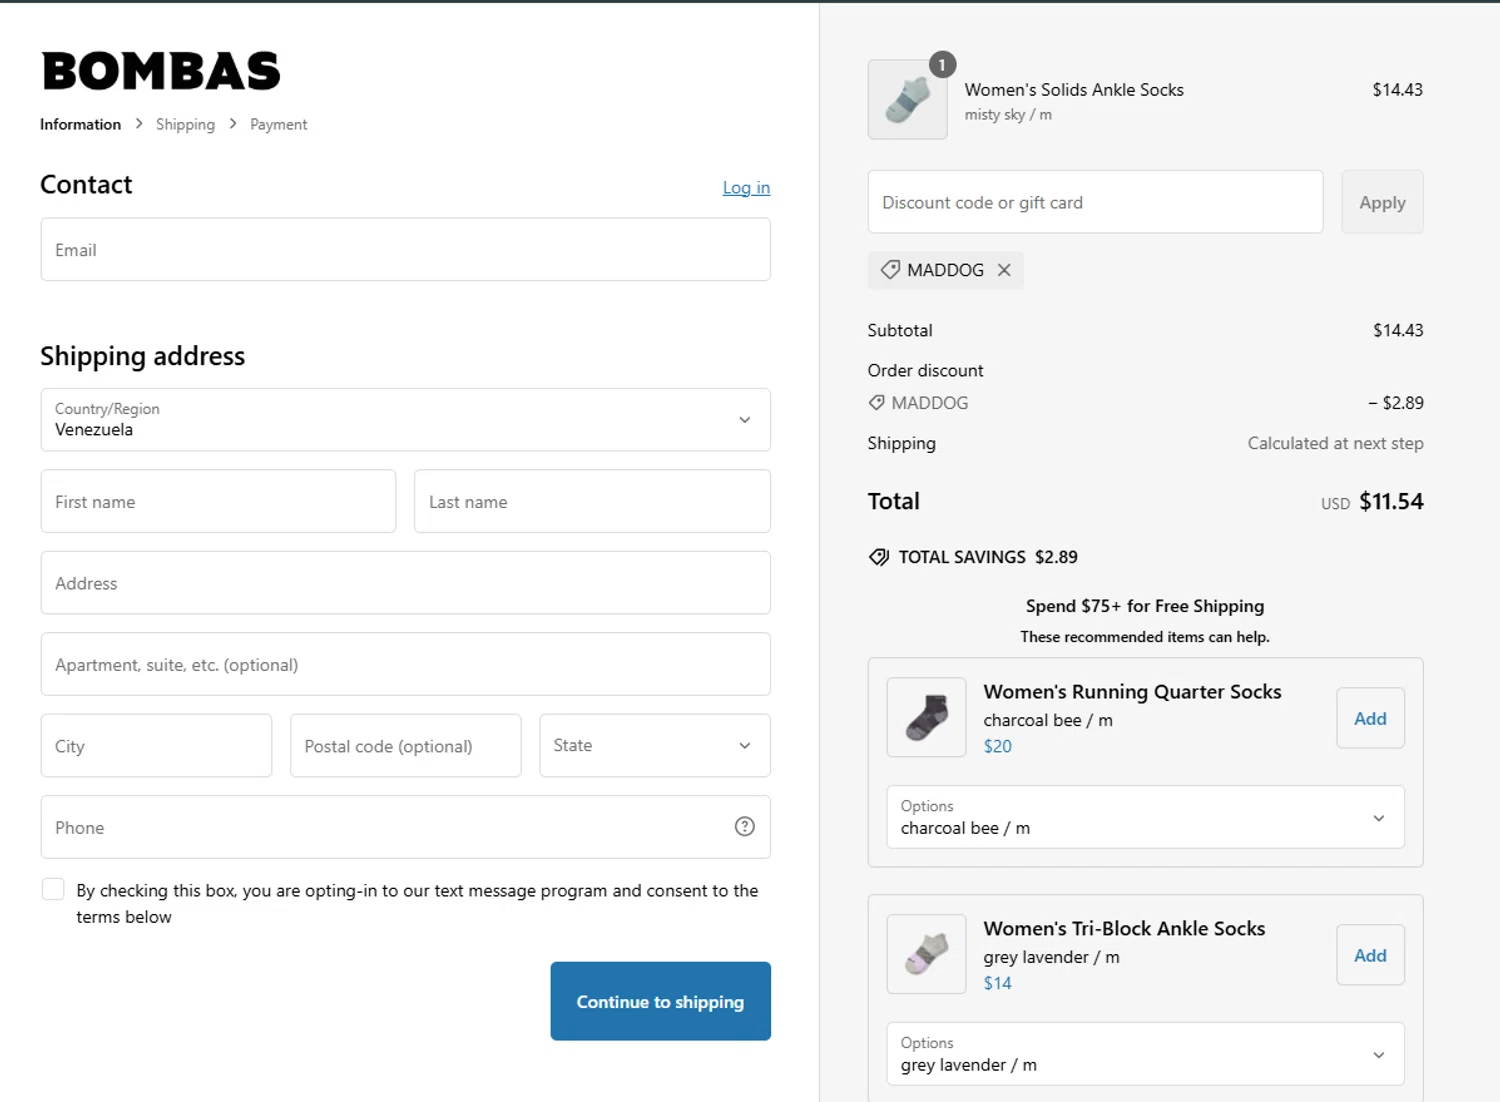
Task: Click 'Spend $75+ for Free Shipping' text
Action: click(x=1145, y=606)
